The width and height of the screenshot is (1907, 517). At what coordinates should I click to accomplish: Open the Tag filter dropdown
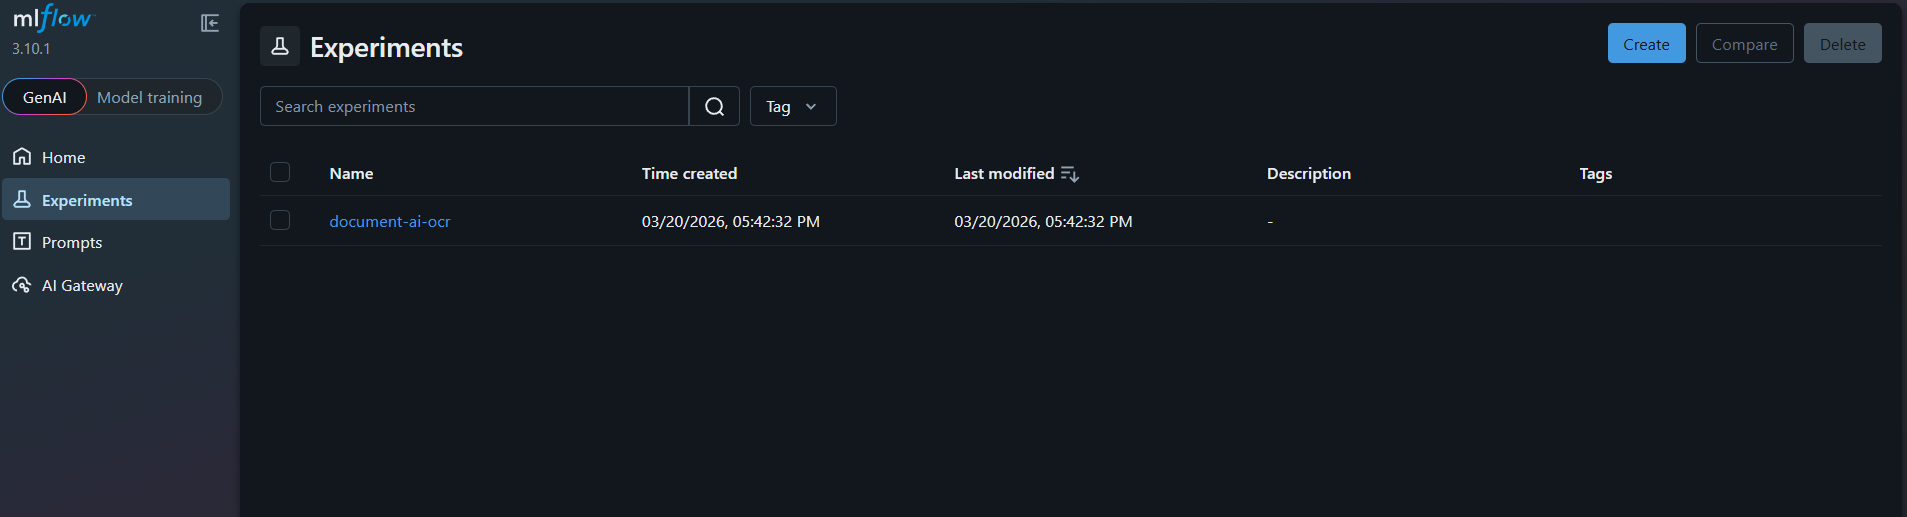pos(792,107)
